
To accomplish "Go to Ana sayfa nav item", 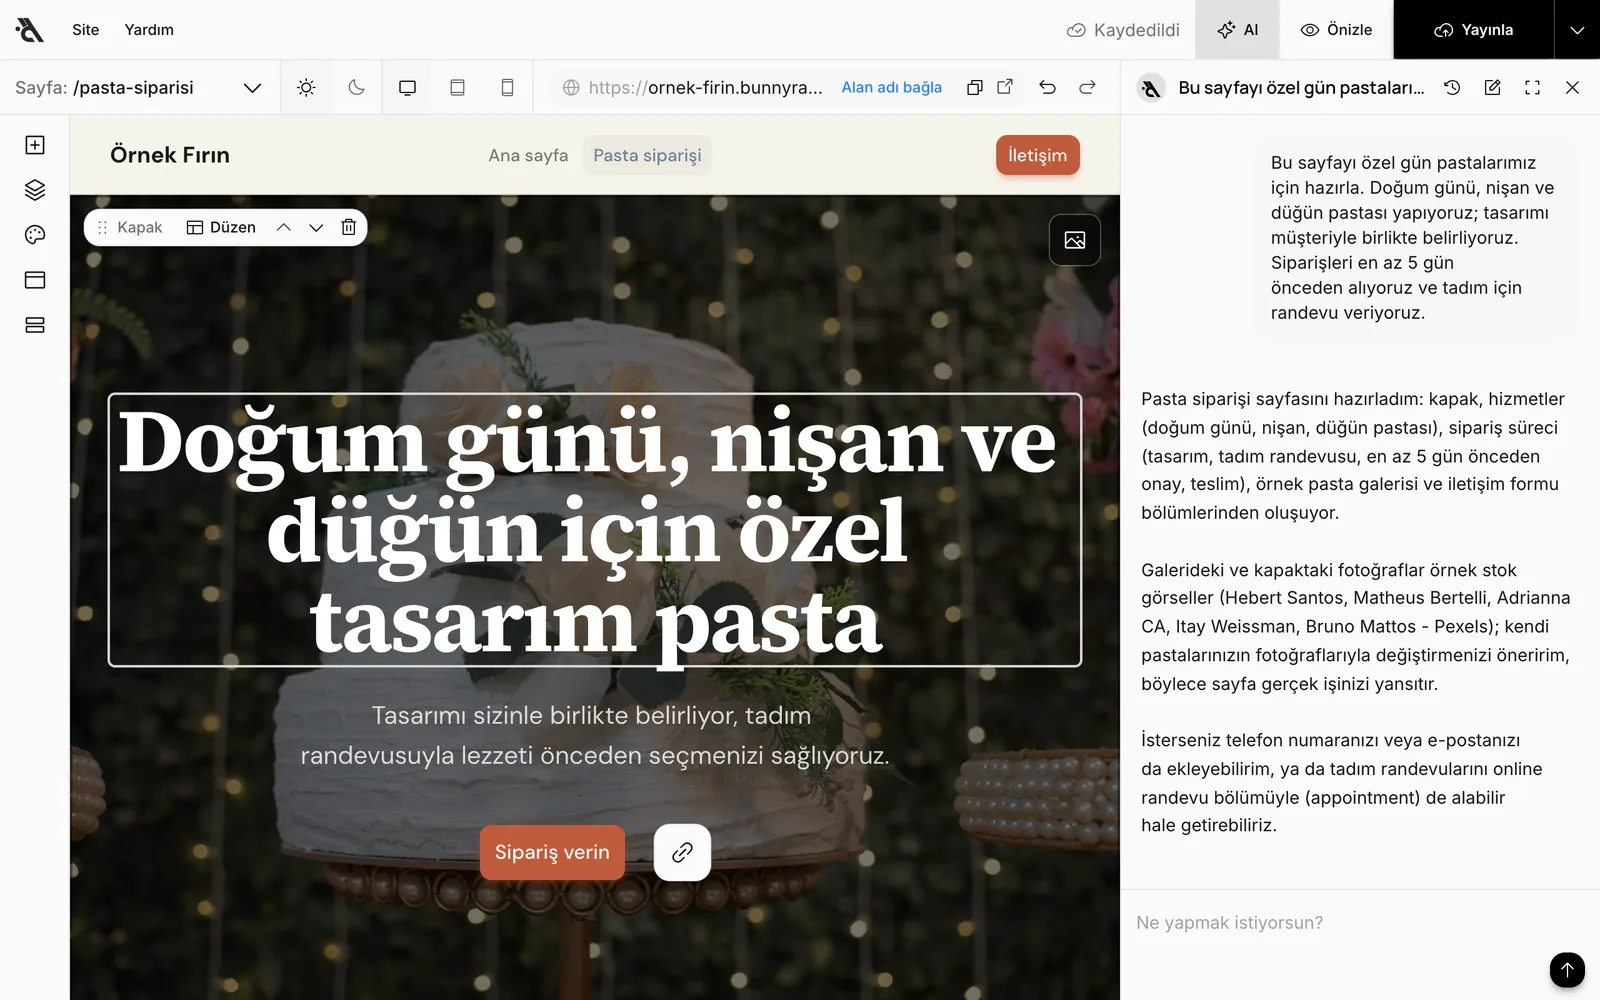I will click(528, 155).
